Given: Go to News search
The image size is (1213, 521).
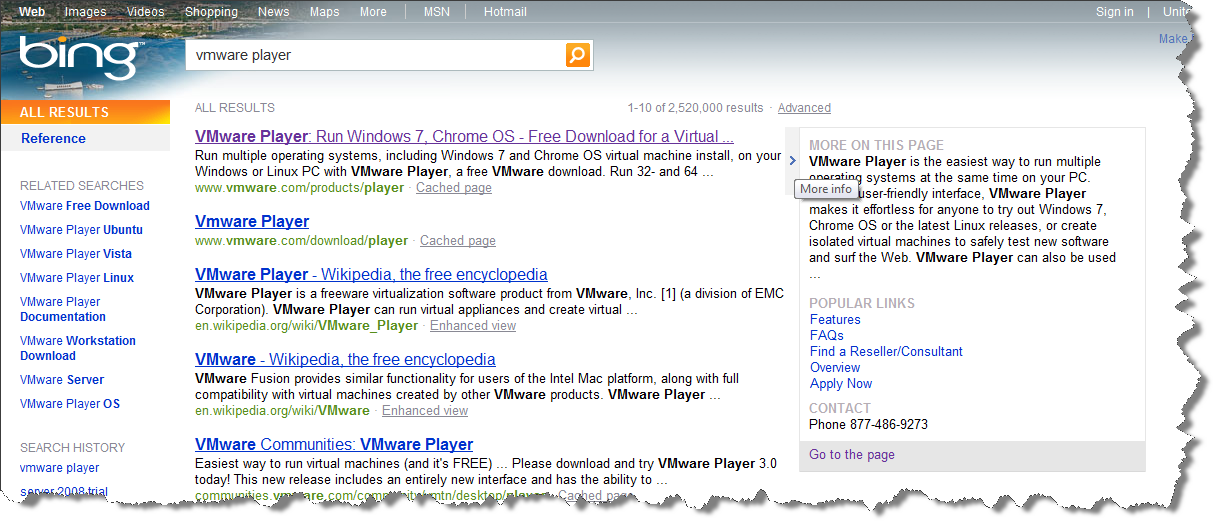Looking at the screenshot, I should [273, 12].
